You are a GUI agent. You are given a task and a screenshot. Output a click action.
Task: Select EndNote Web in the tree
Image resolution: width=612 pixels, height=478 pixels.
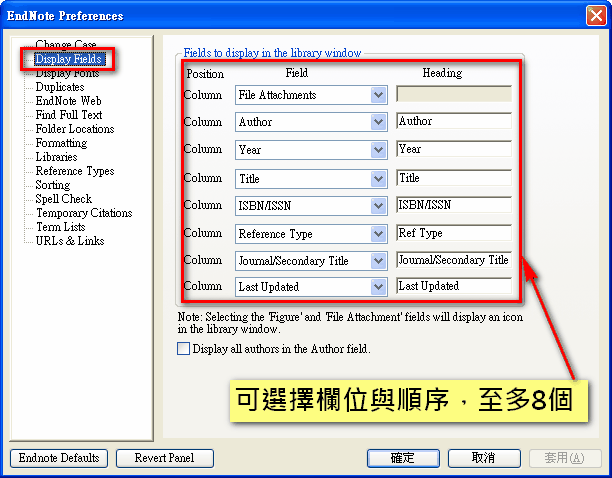pos(68,101)
